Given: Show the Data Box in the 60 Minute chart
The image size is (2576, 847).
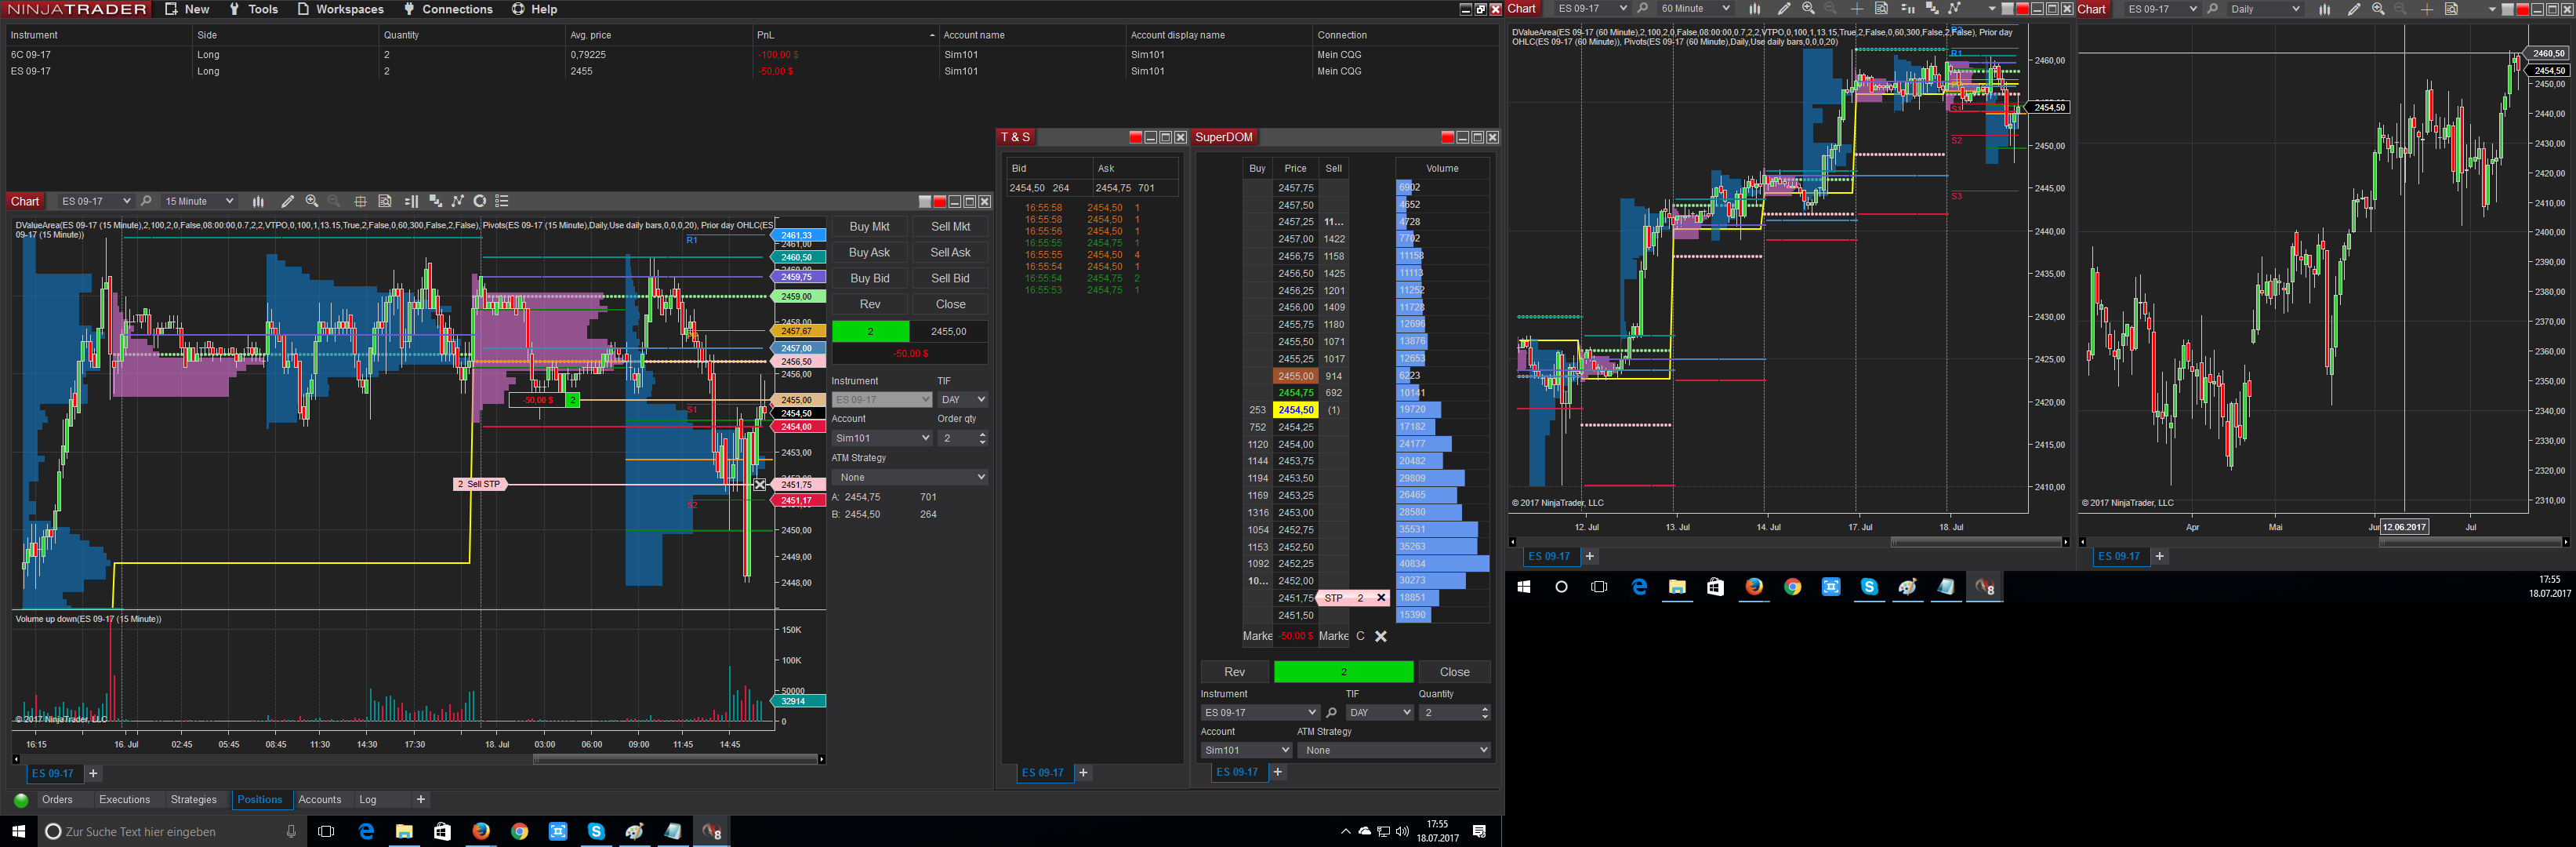Looking at the screenshot, I should click(1881, 9).
